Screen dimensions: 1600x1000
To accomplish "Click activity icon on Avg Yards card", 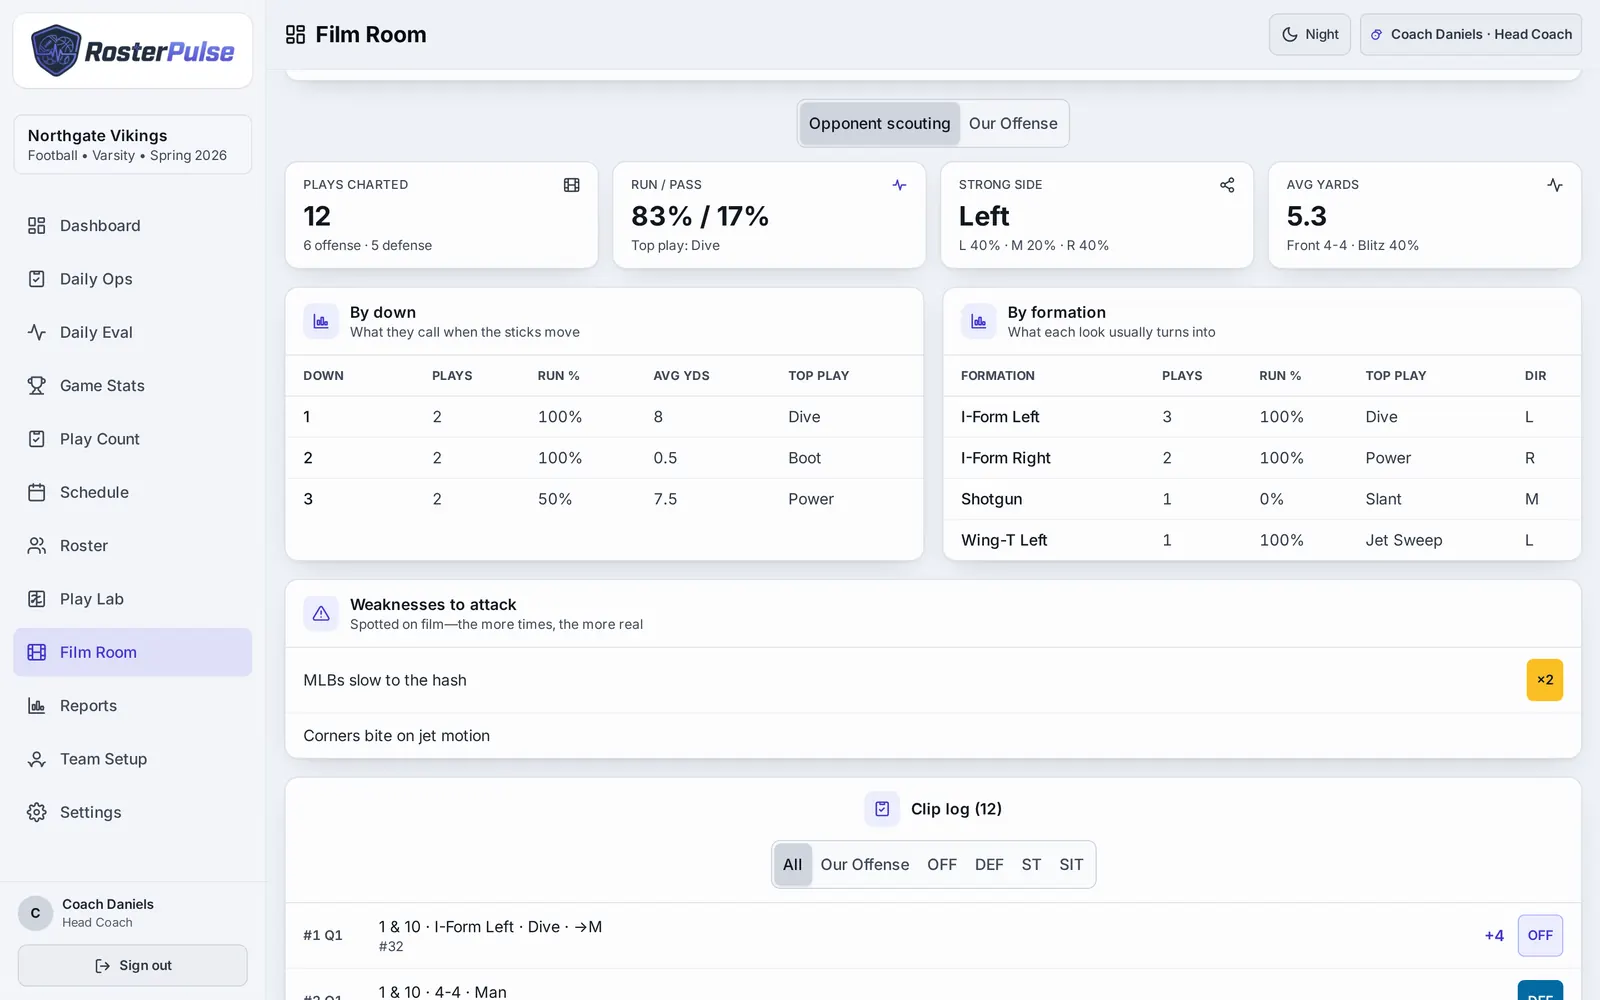I will [1555, 185].
